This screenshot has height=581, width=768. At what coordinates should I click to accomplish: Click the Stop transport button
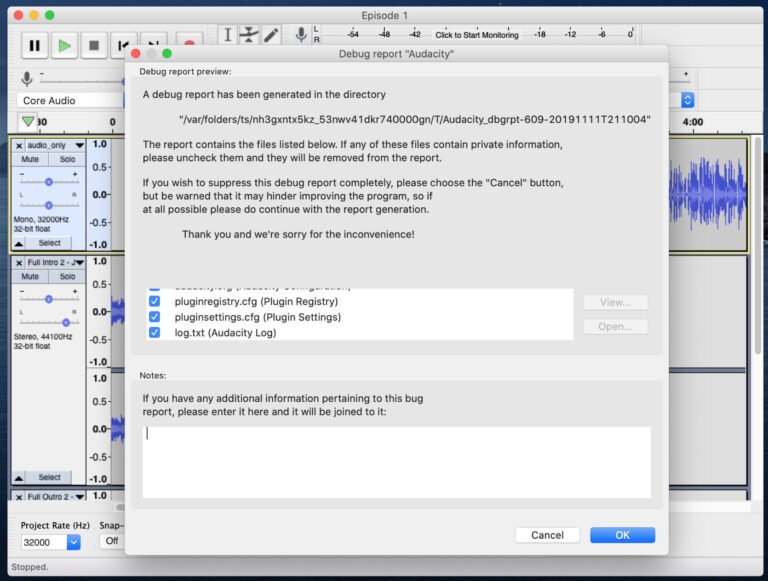94,46
